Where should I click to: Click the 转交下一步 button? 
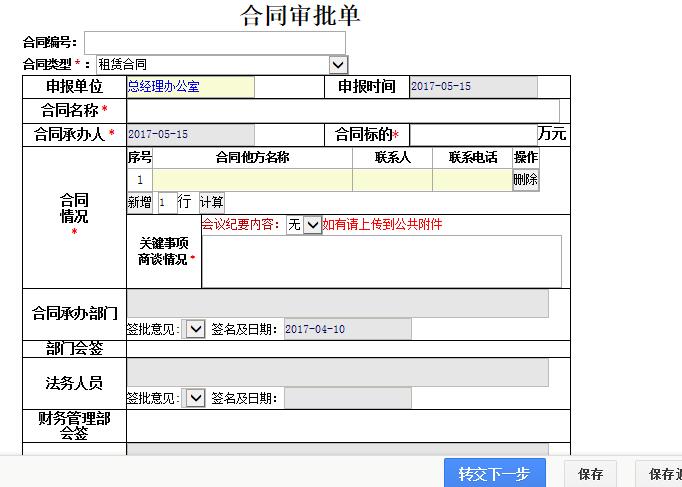pyautogui.click(x=494, y=473)
